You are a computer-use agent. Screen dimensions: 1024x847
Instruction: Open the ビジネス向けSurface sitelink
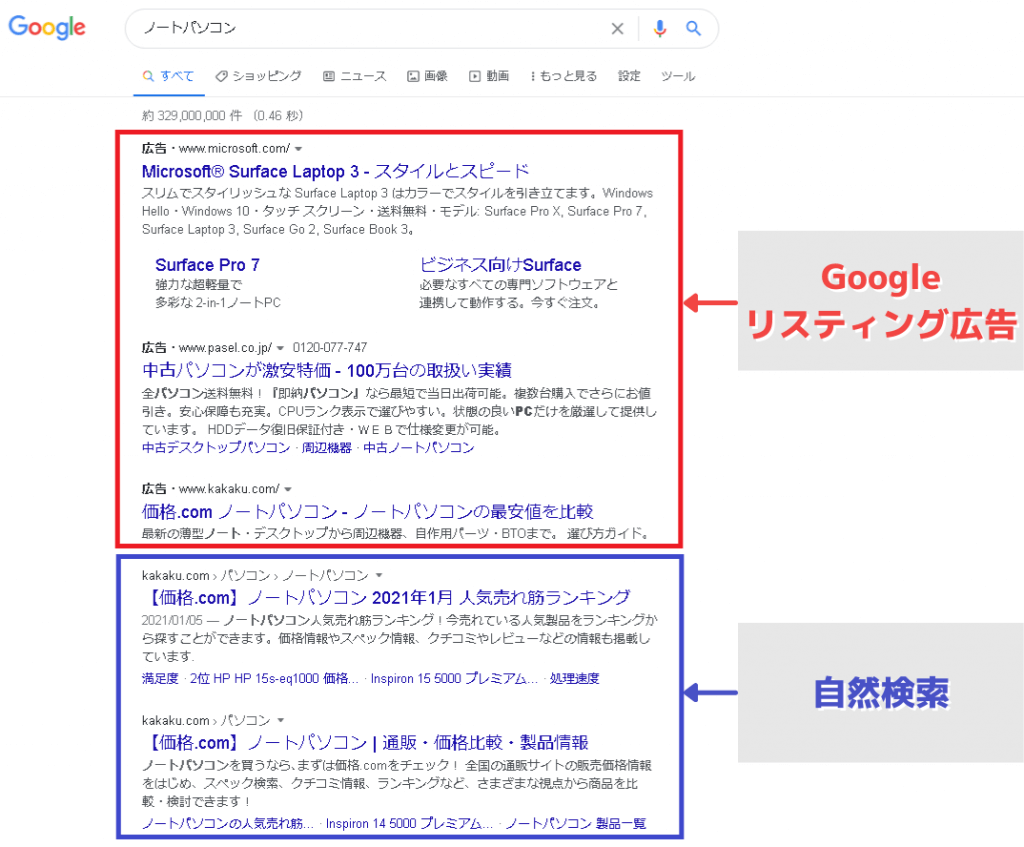[500, 264]
